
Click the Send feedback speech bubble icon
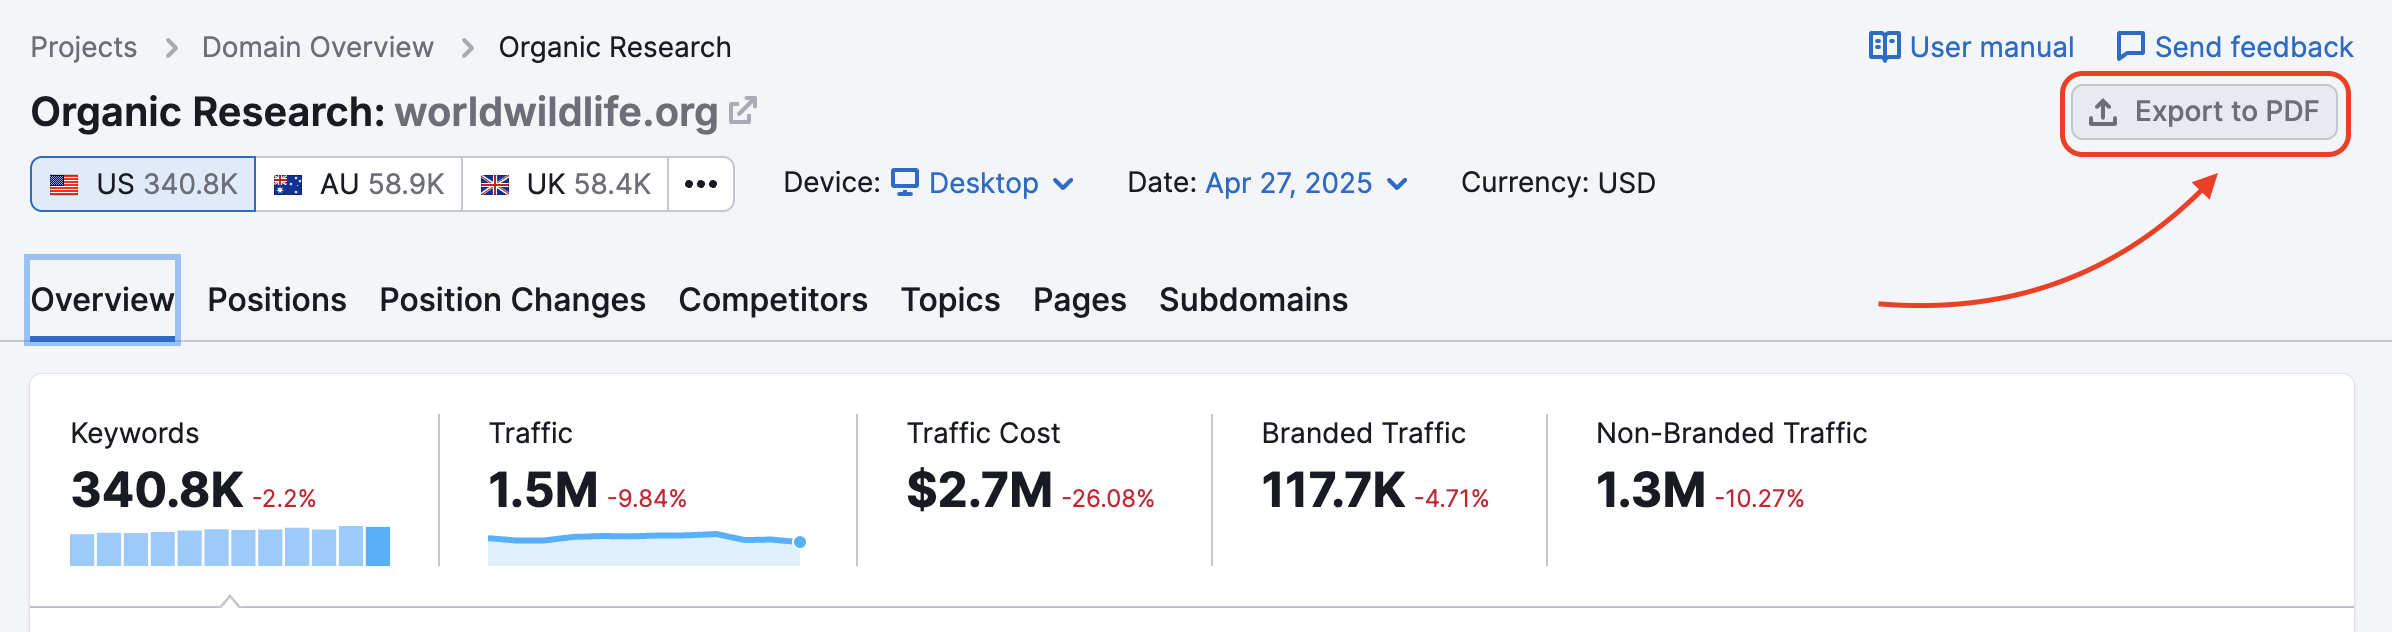[x=2130, y=47]
